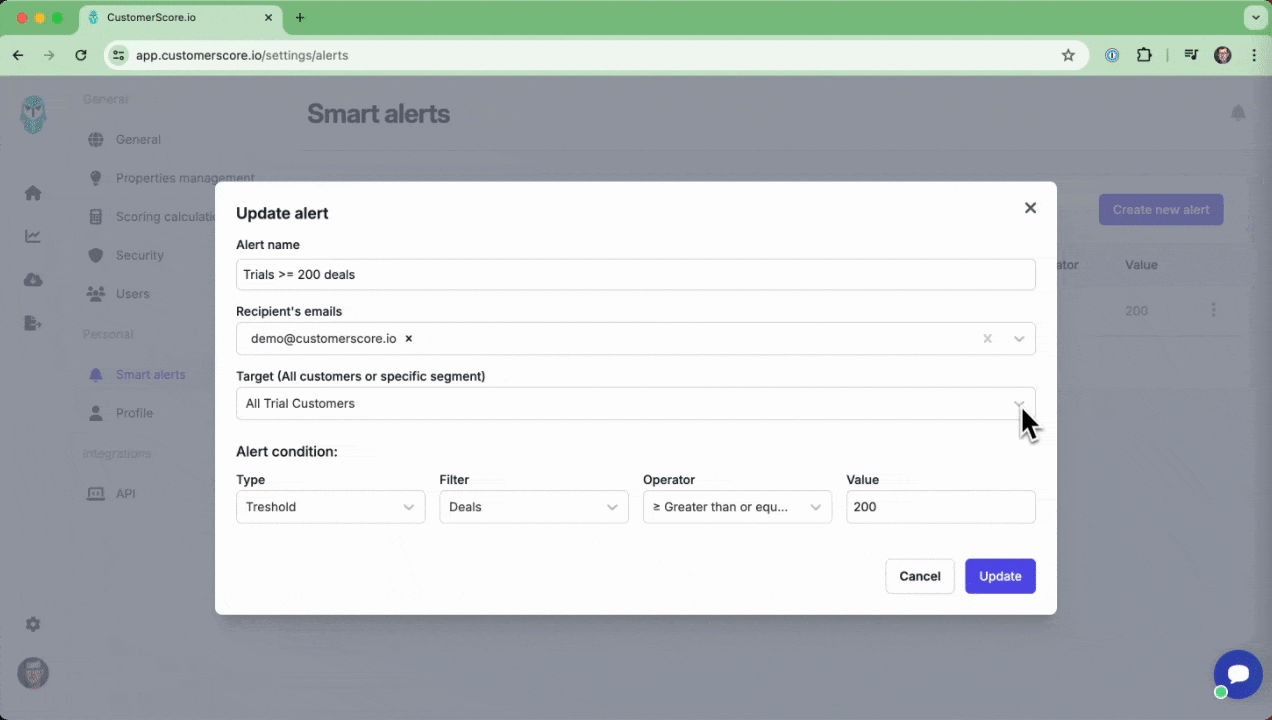Open the Home icon in the left rail

[x=33, y=192]
